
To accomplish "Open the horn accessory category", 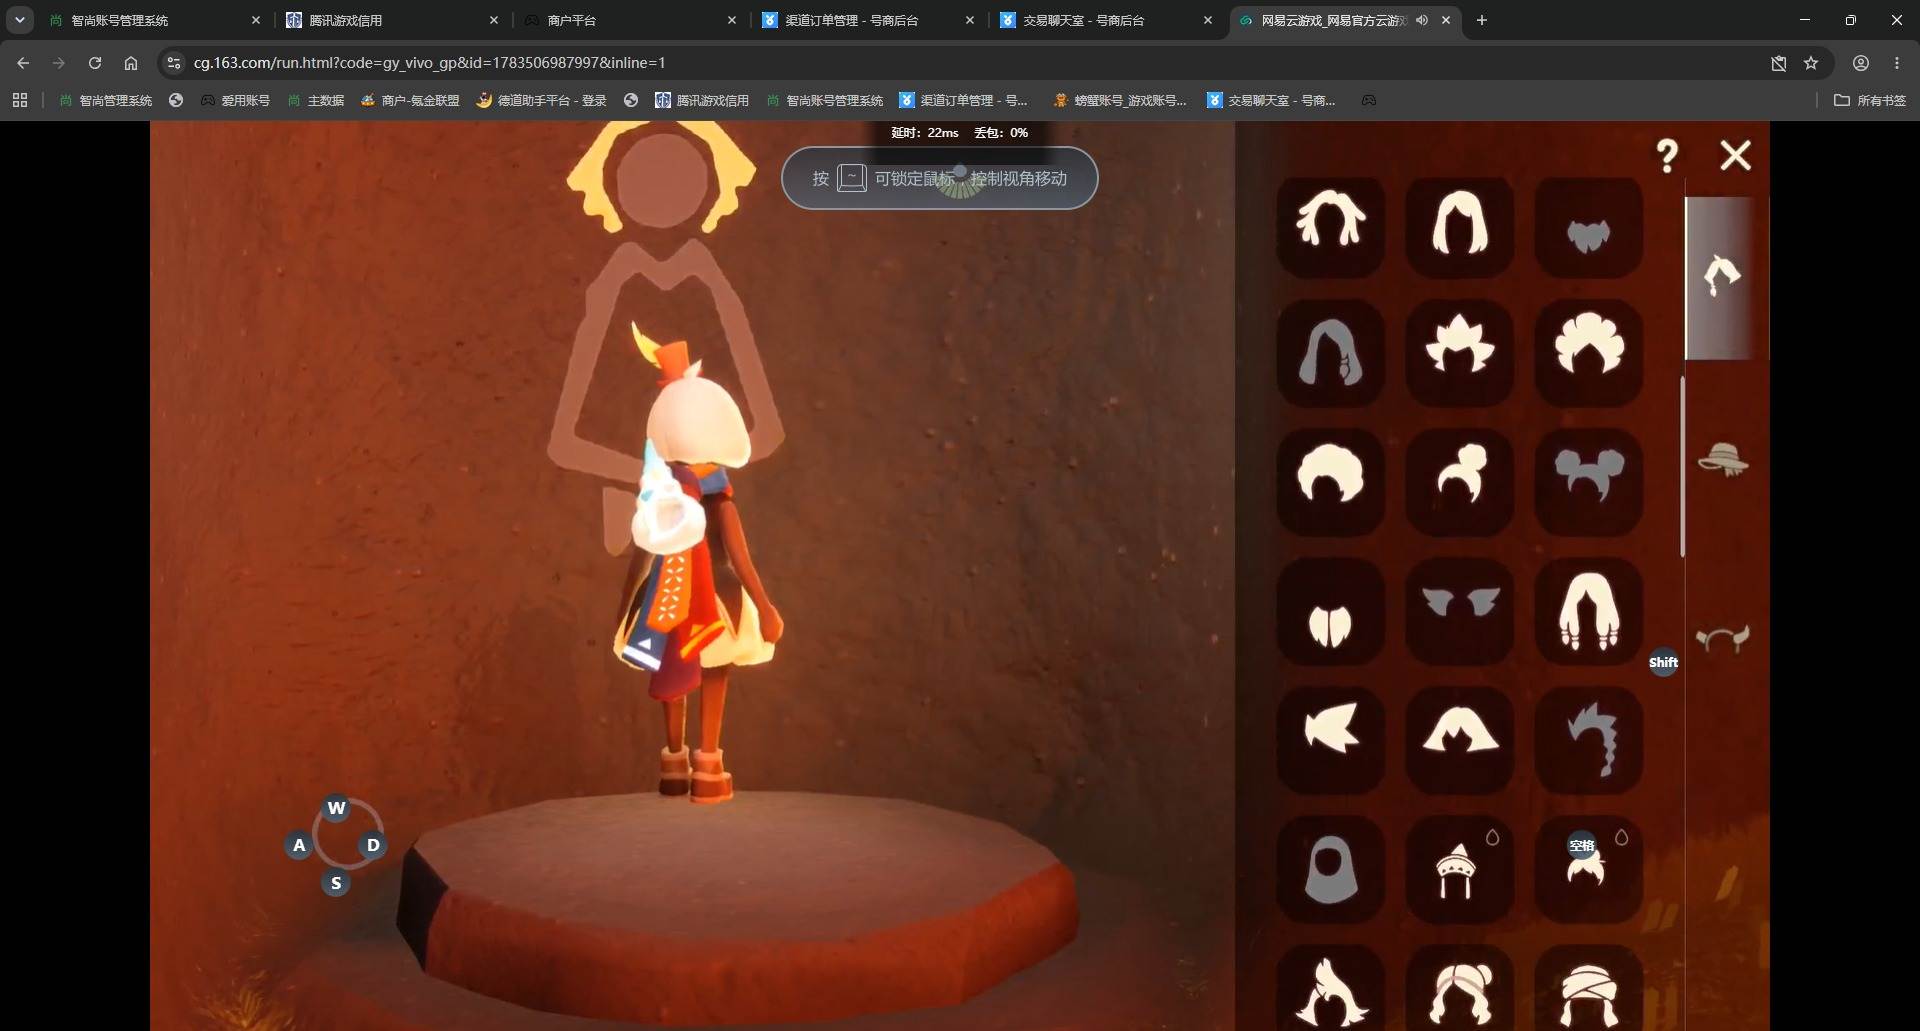I will coord(1723,637).
